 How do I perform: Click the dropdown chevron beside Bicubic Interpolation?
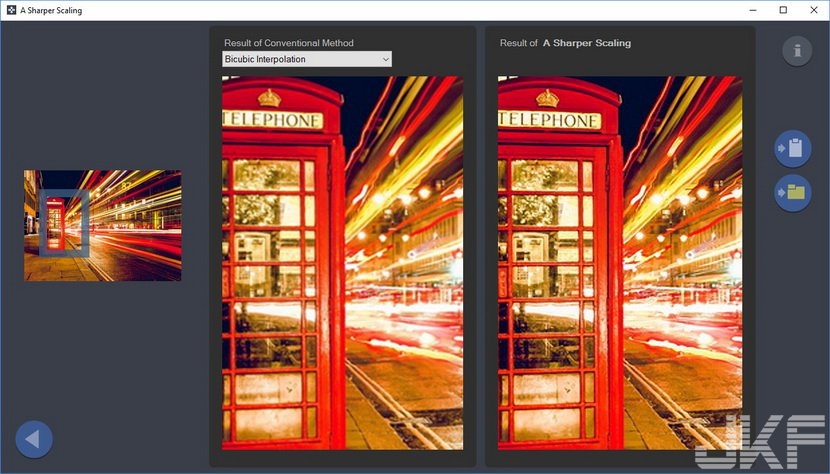point(385,59)
